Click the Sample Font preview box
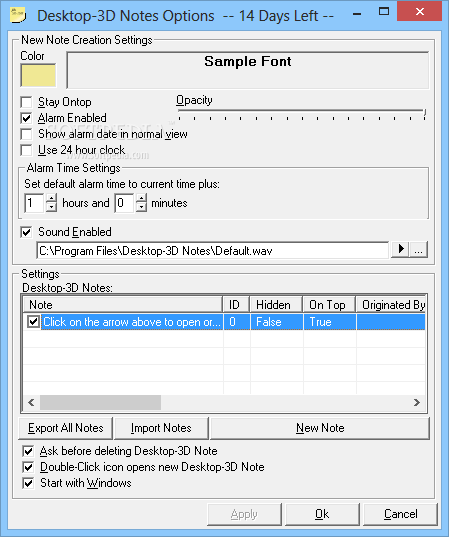This screenshot has height=537, width=449. click(248, 71)
